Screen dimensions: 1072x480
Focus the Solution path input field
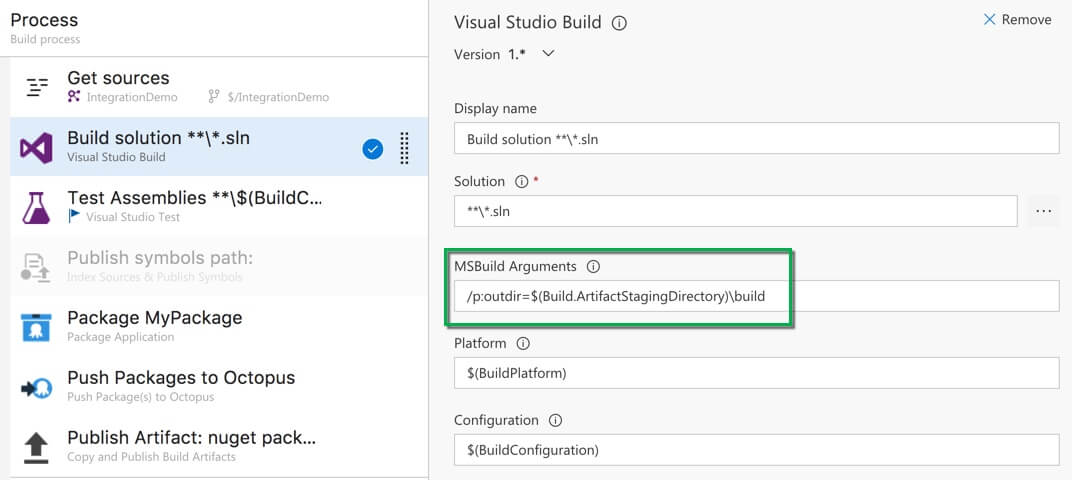[736, 211]
